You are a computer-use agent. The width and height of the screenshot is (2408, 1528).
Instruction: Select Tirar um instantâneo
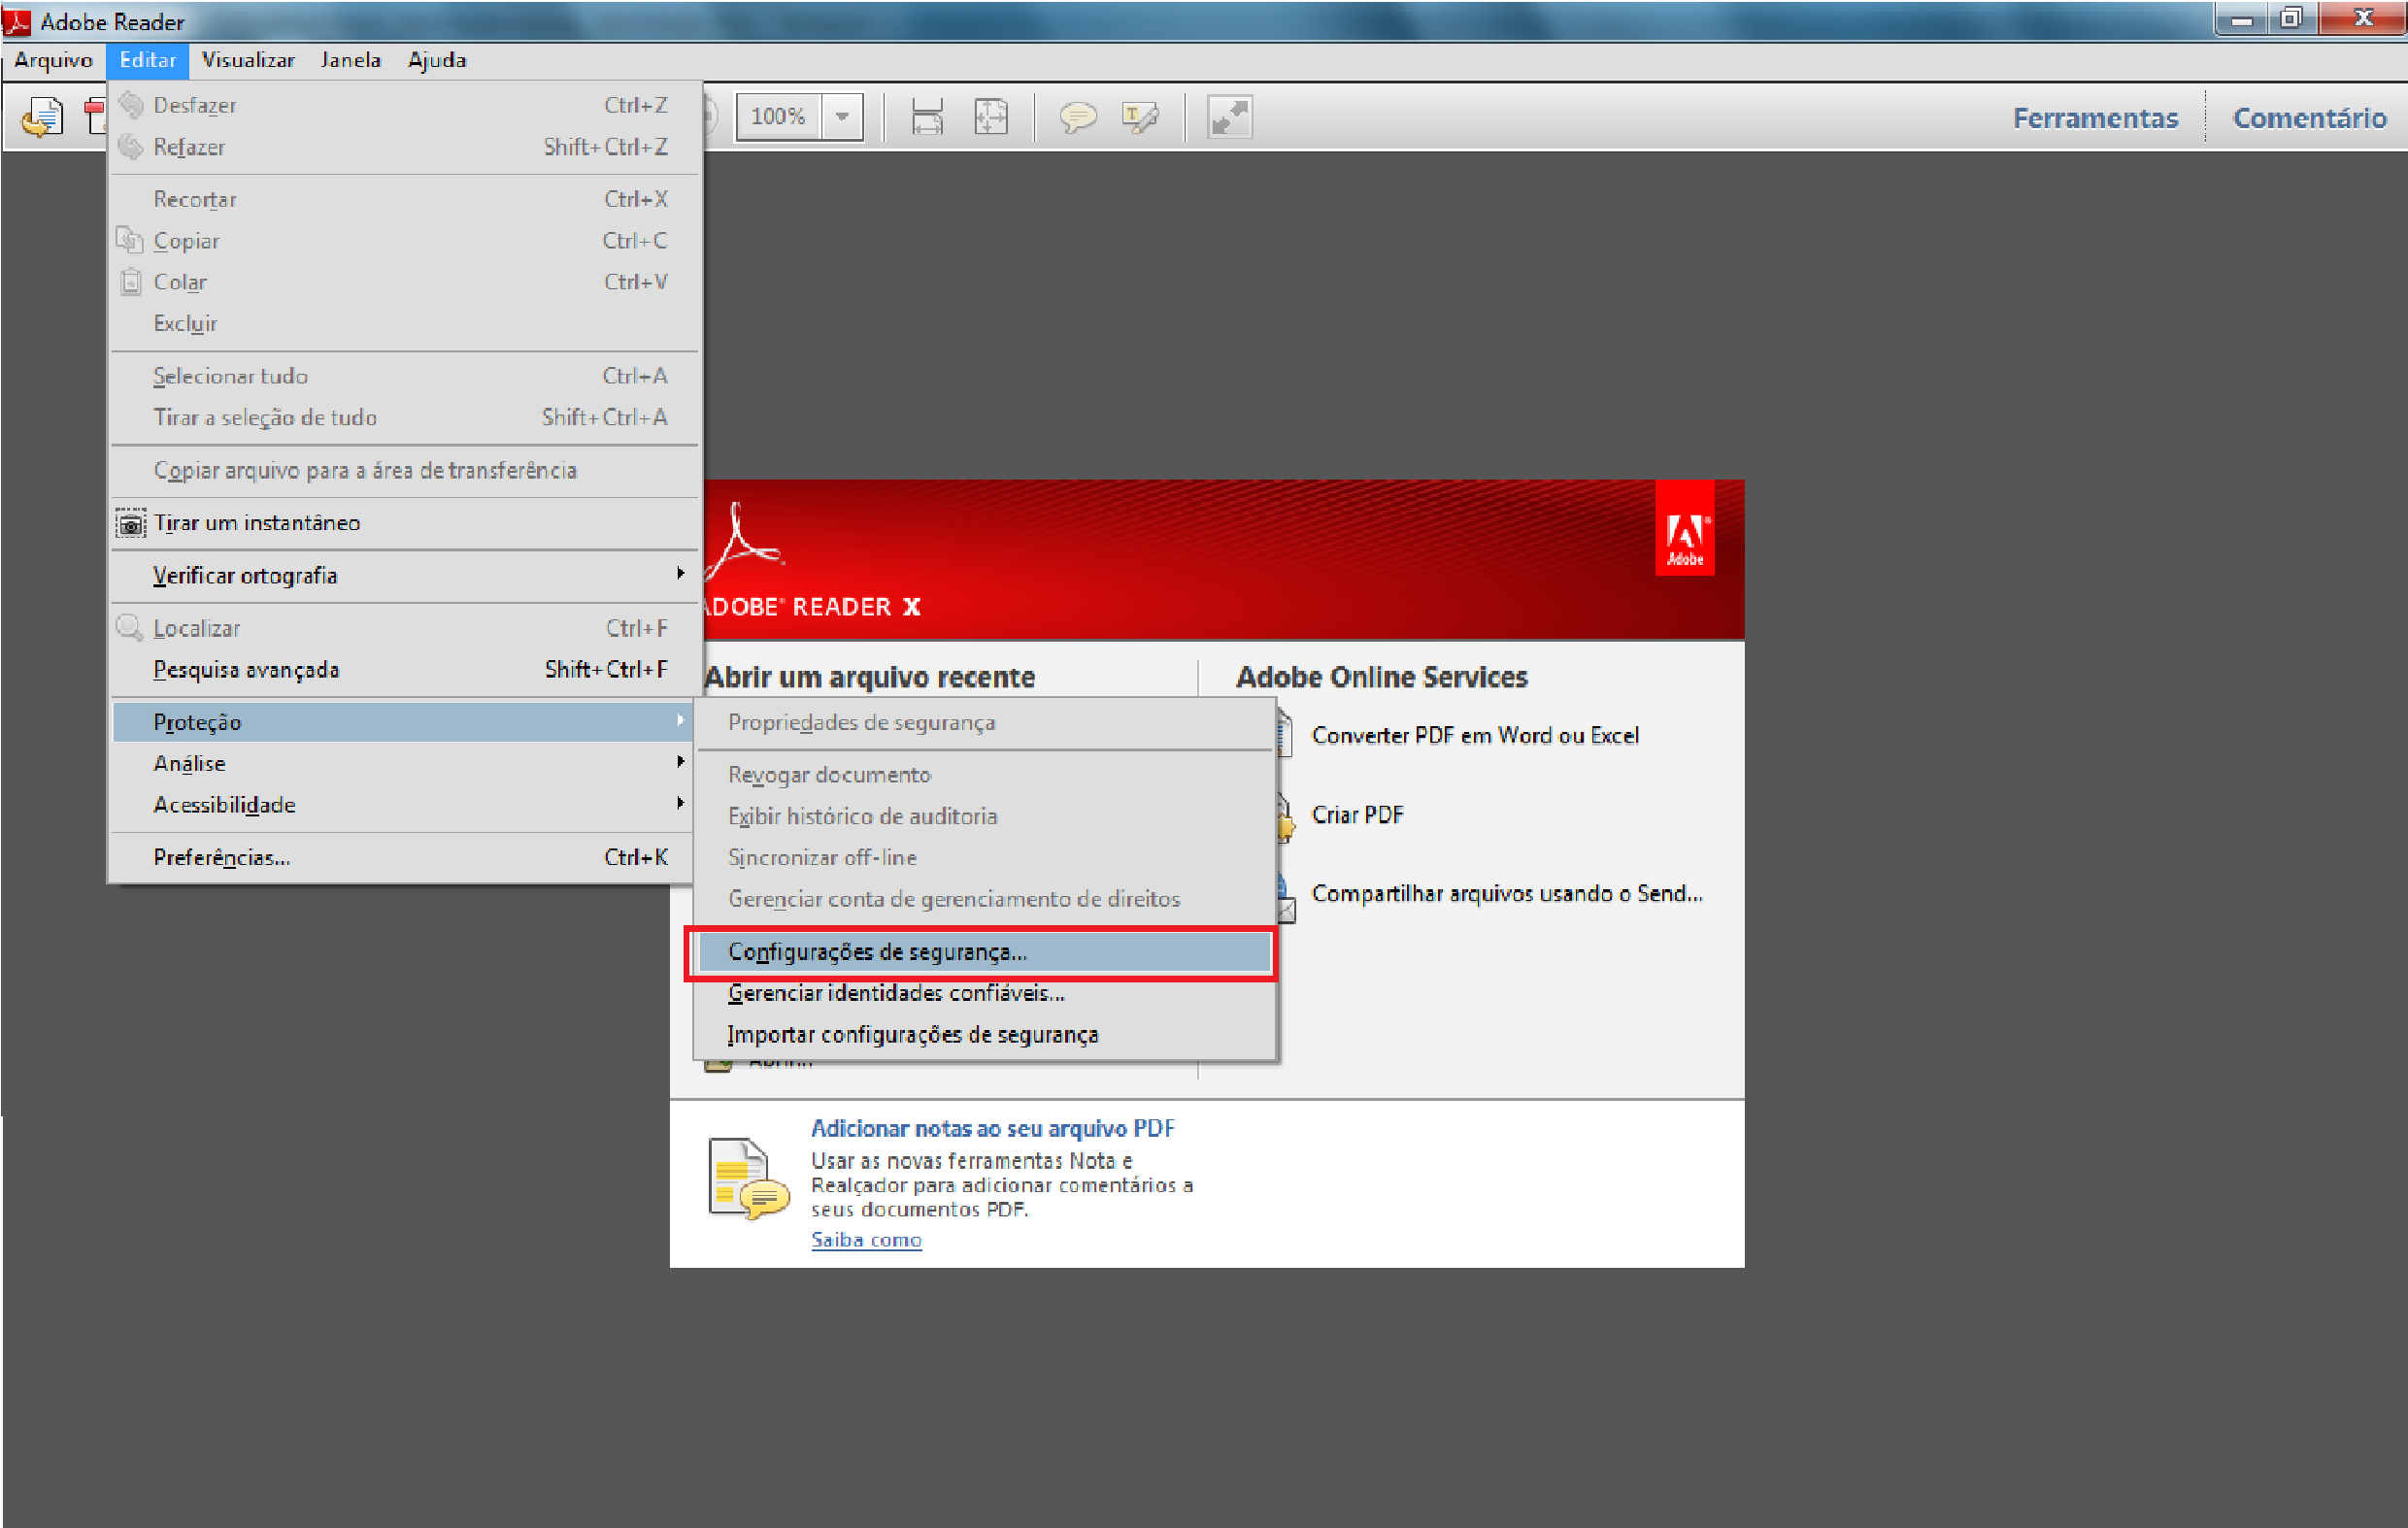tap(405, 523)
